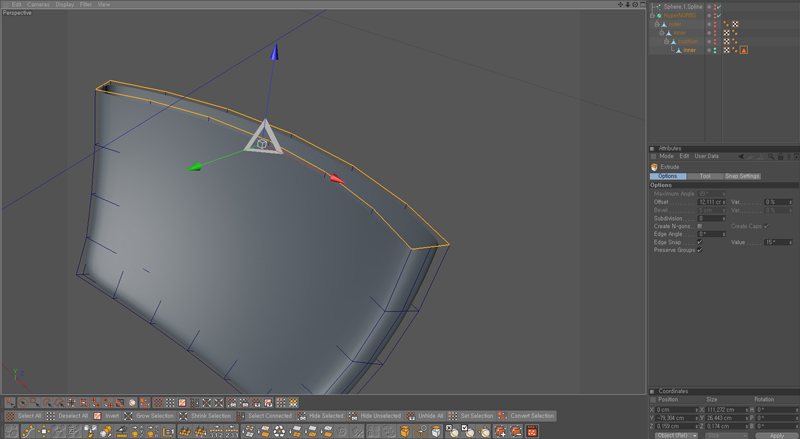This screenshot has height=439, width=800.
Task: Click the Convert Selection icon
Action: 504,416
